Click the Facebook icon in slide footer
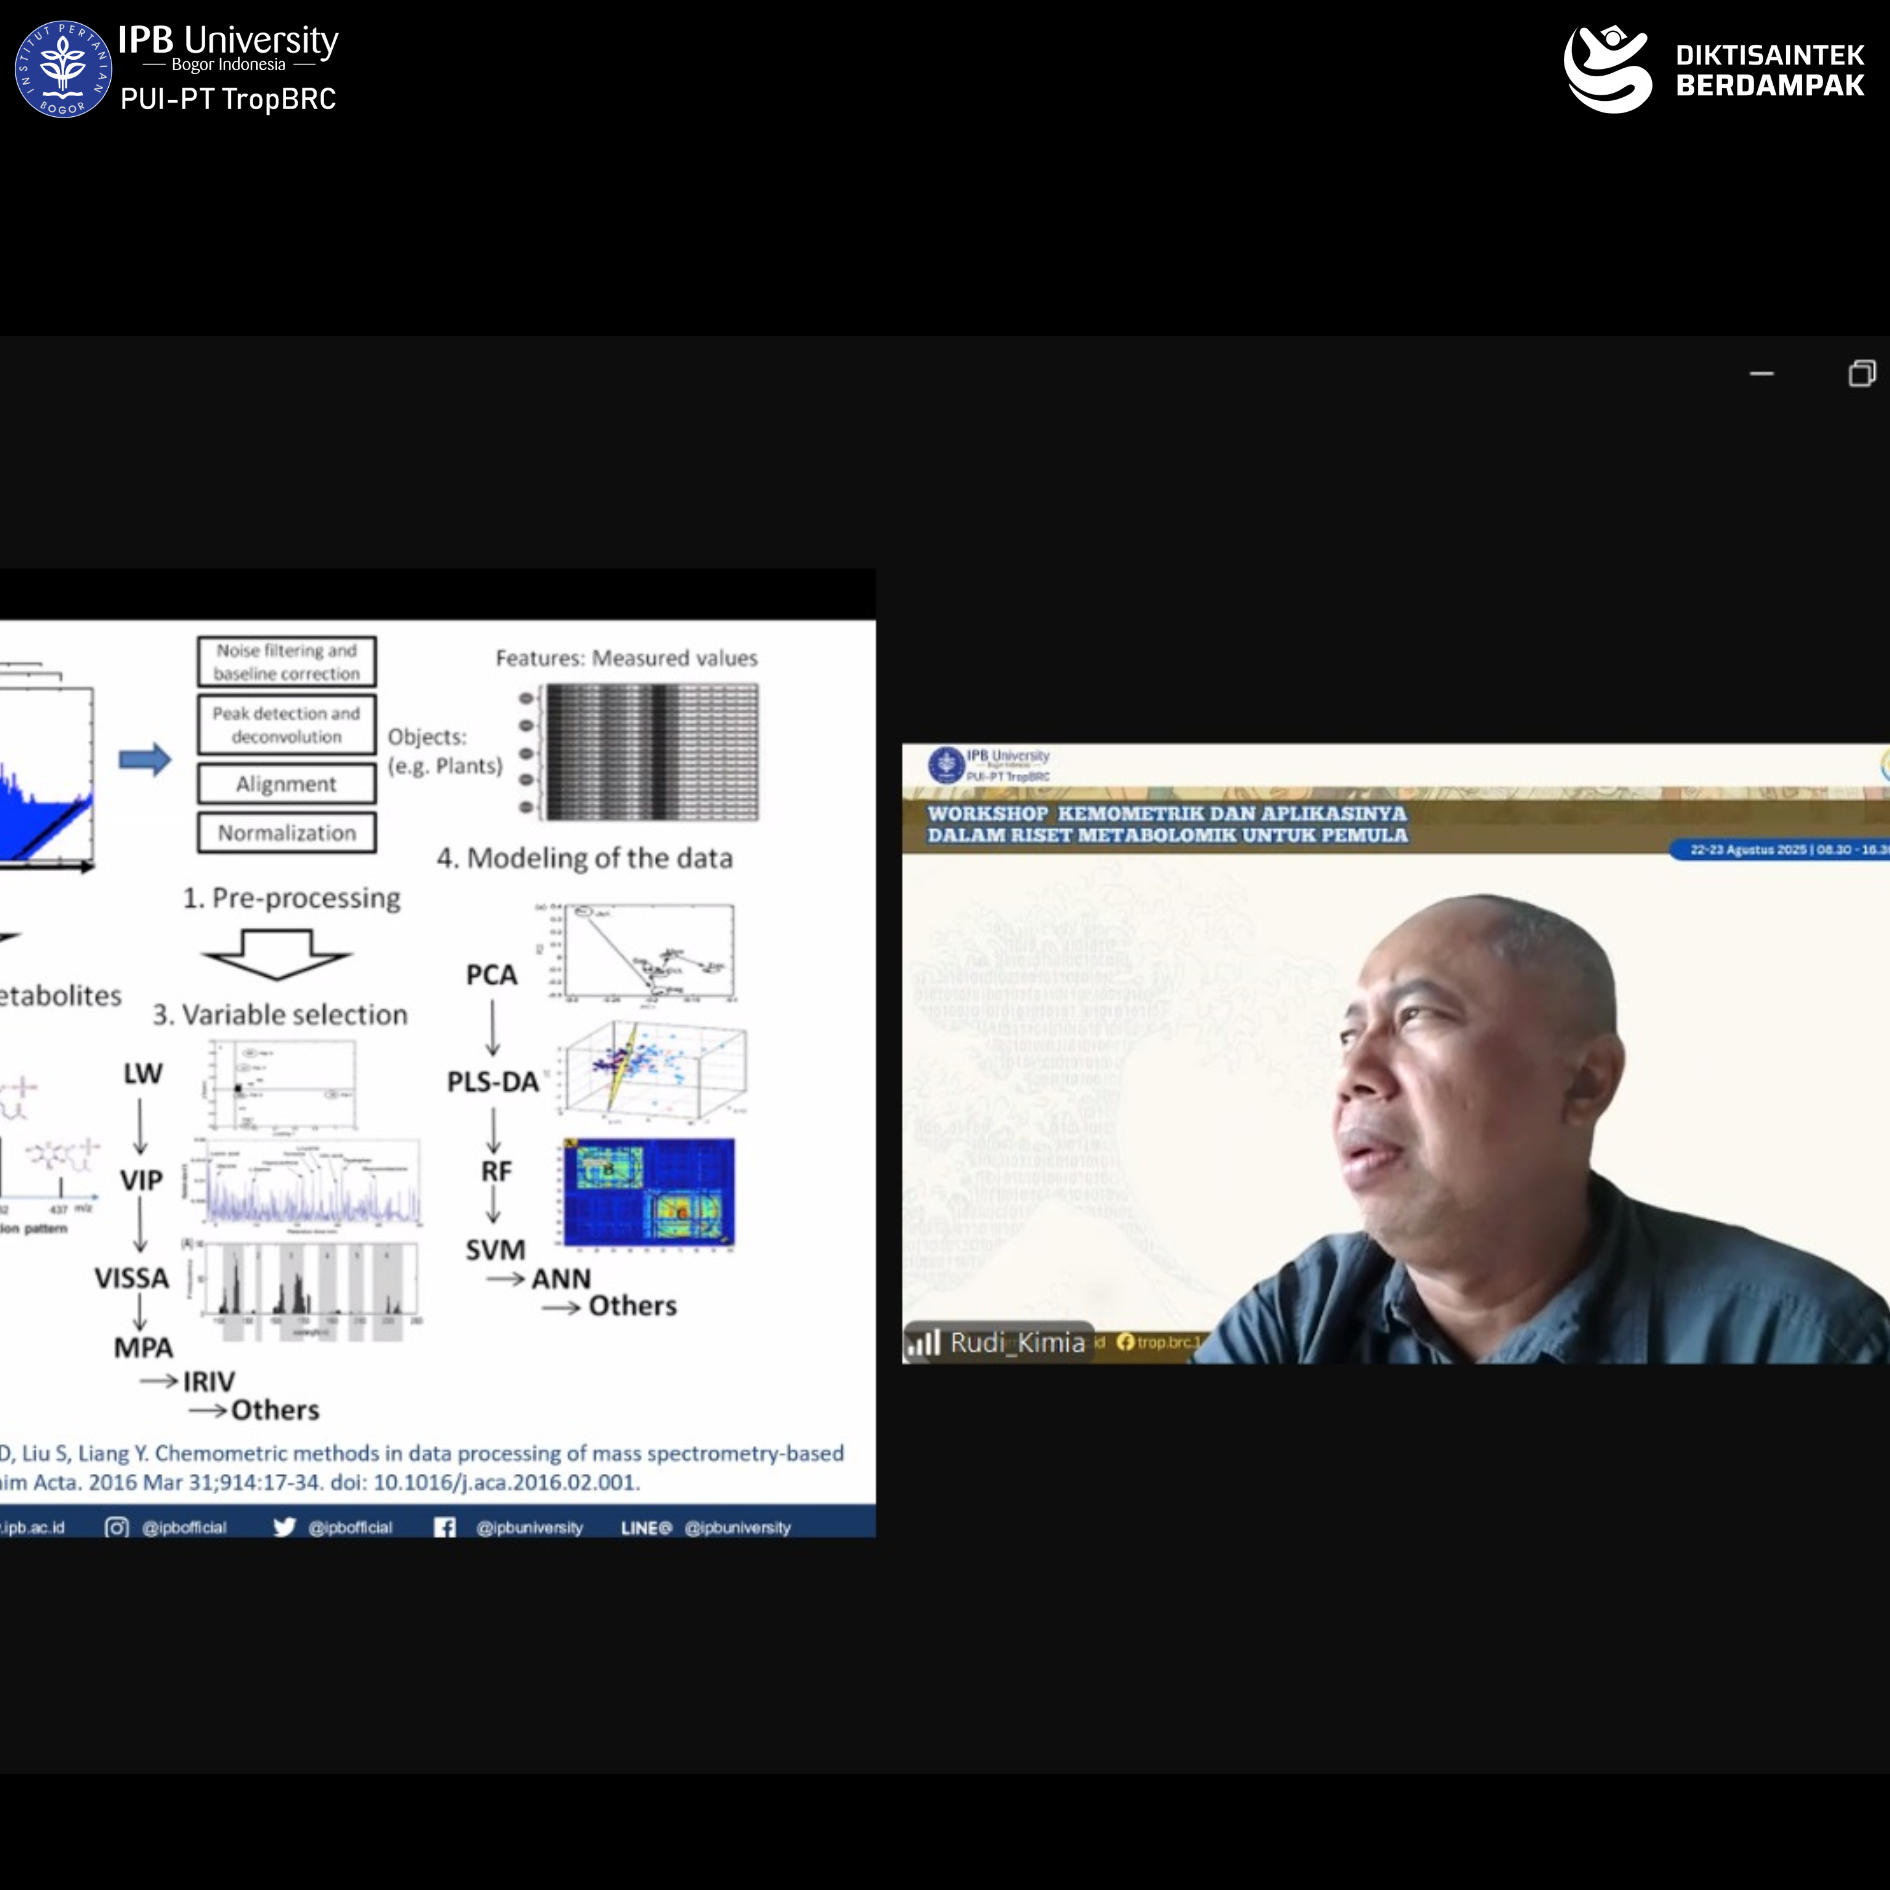Image resolution: width=1890 pixels, height=1890 pixels. 444,1527
